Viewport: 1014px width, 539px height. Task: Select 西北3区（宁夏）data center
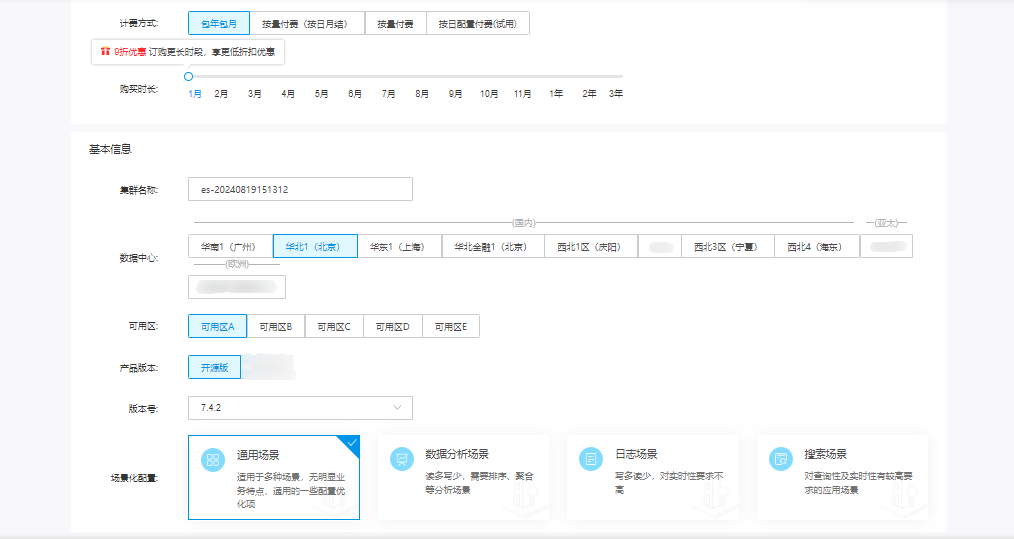click(x=727, y=246)
